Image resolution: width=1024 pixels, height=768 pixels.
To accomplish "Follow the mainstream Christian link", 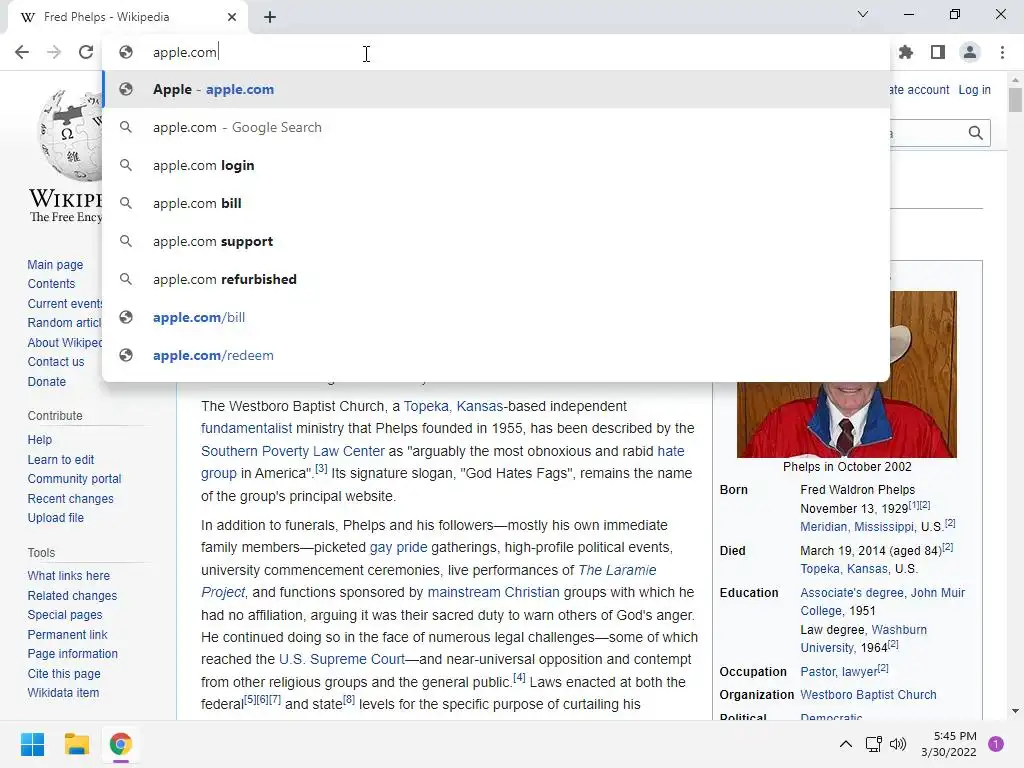I will tap(493, 592).
